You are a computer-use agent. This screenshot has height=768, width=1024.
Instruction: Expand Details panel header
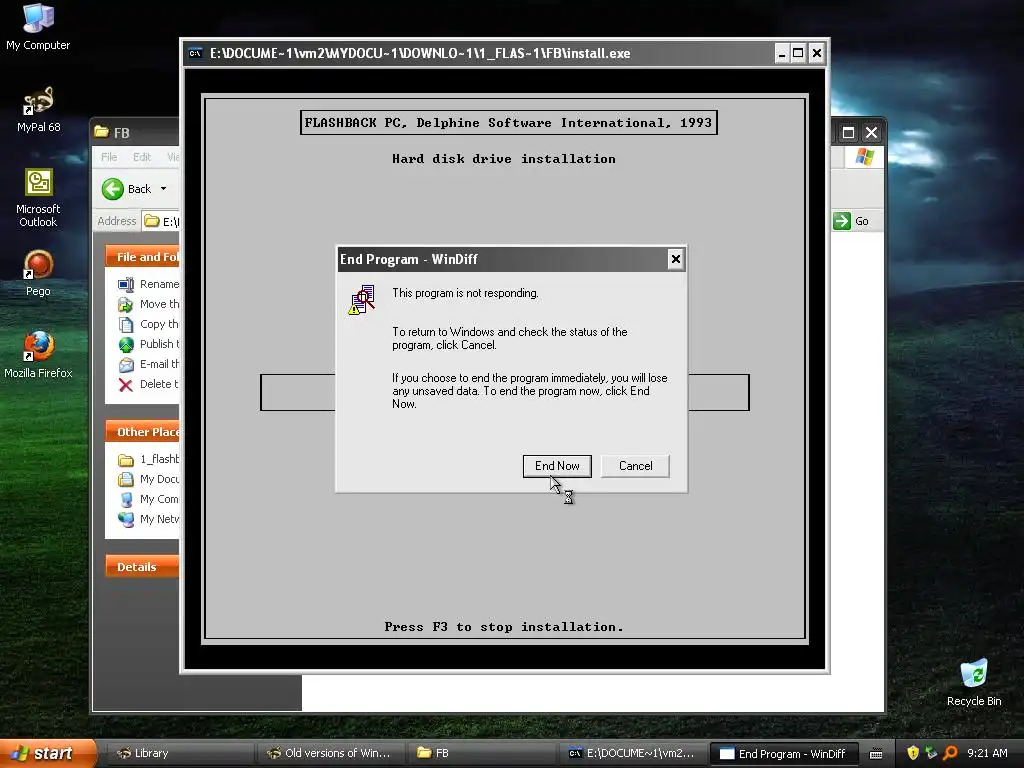[x=142, y=567]
